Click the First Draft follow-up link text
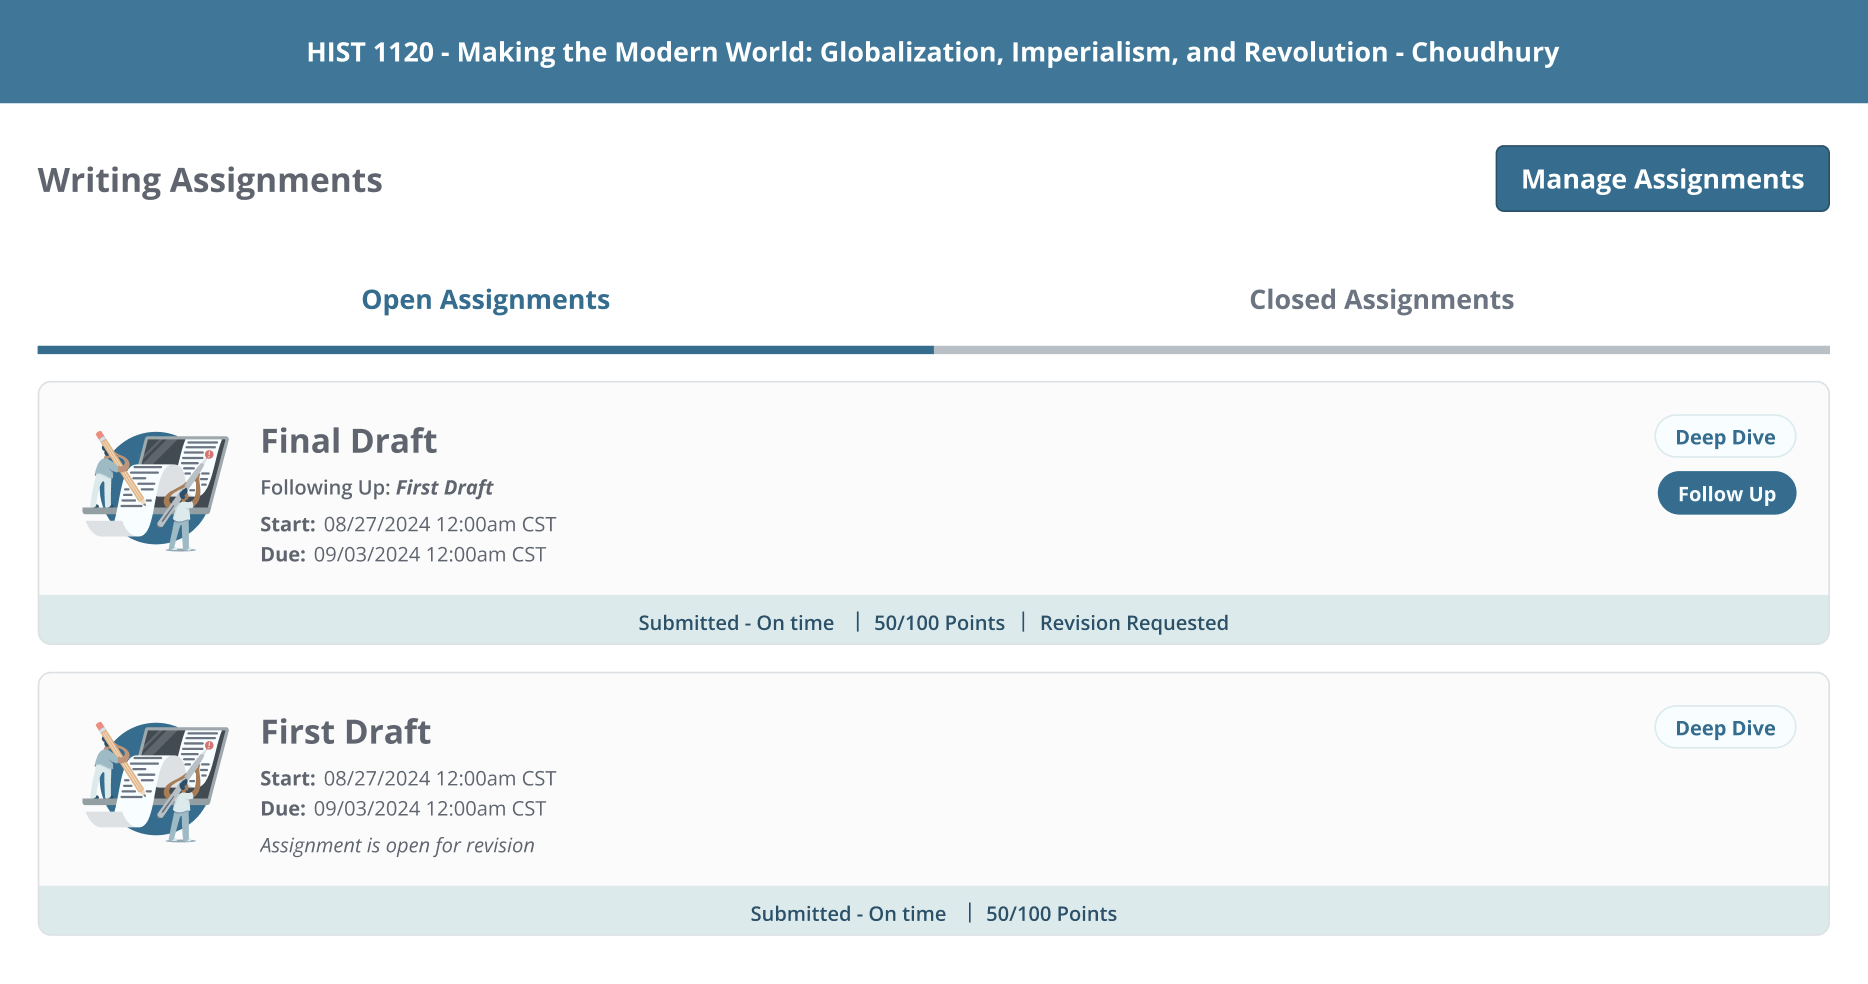The height and width of the screenshot is (984, 1868). [x=444, y=487]
